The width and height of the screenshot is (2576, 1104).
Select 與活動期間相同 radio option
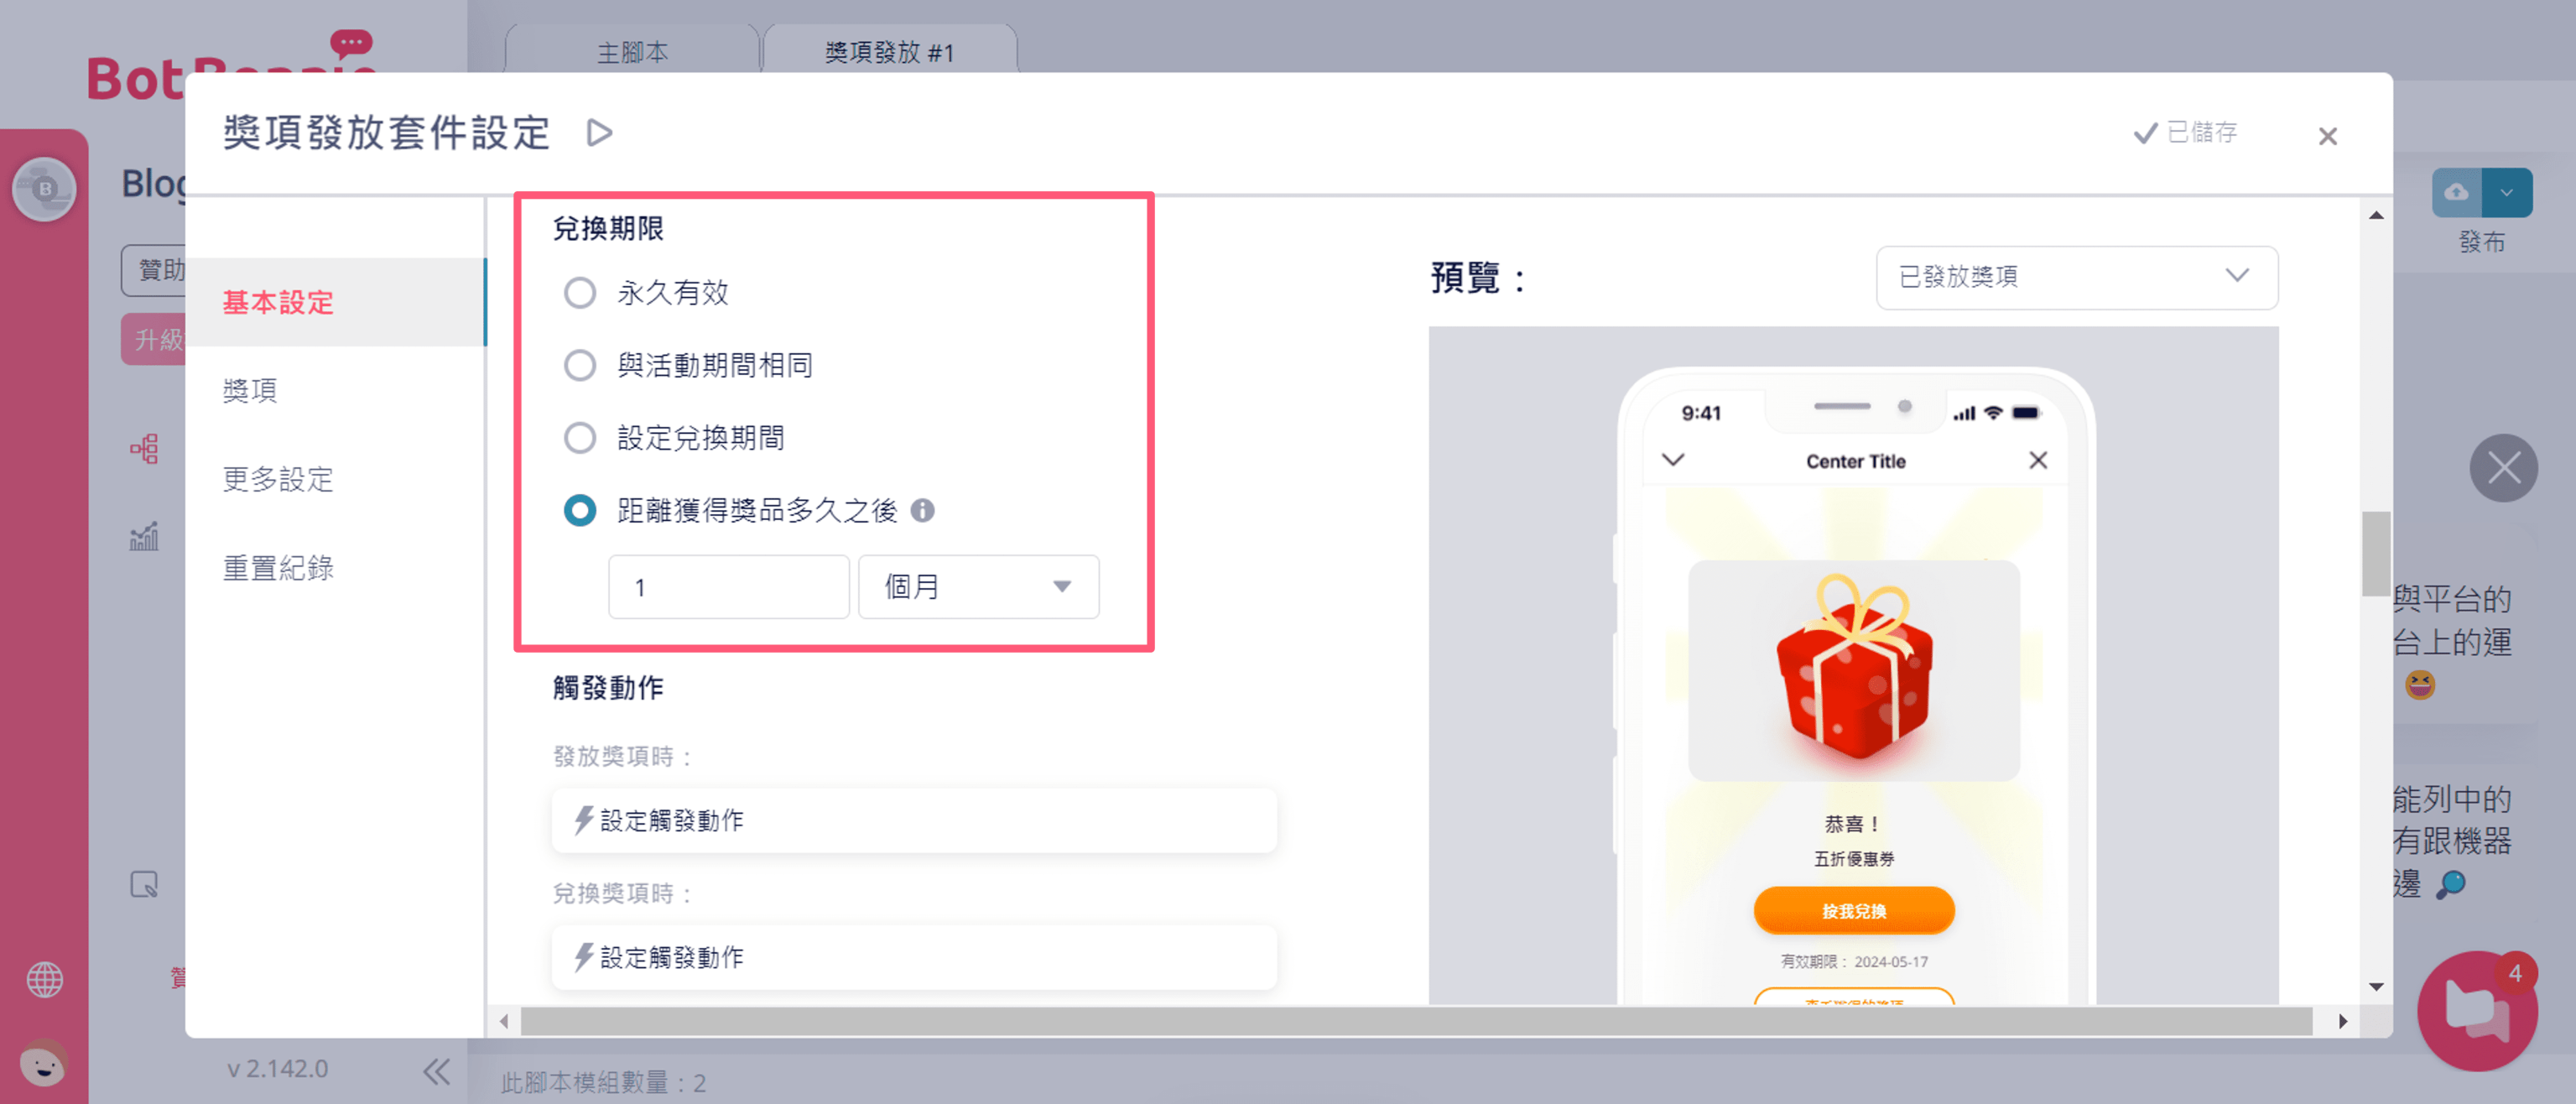(x=580, y=365)
